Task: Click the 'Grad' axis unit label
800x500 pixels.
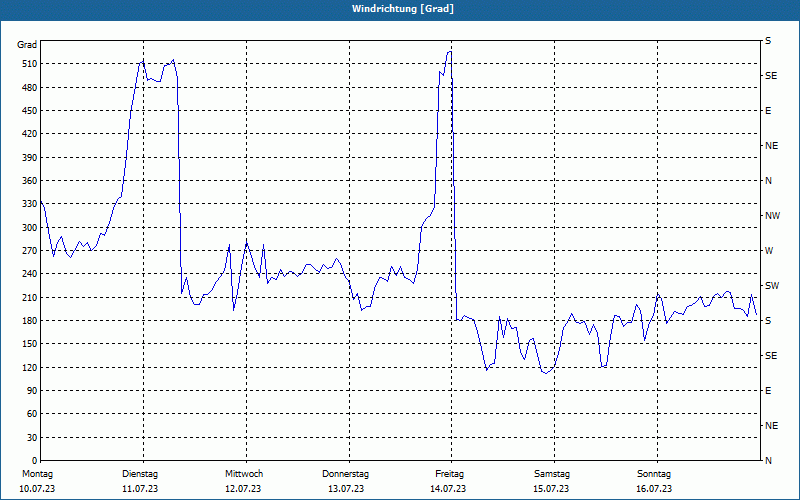Action: pyautogui.click(x=27, y=45)
